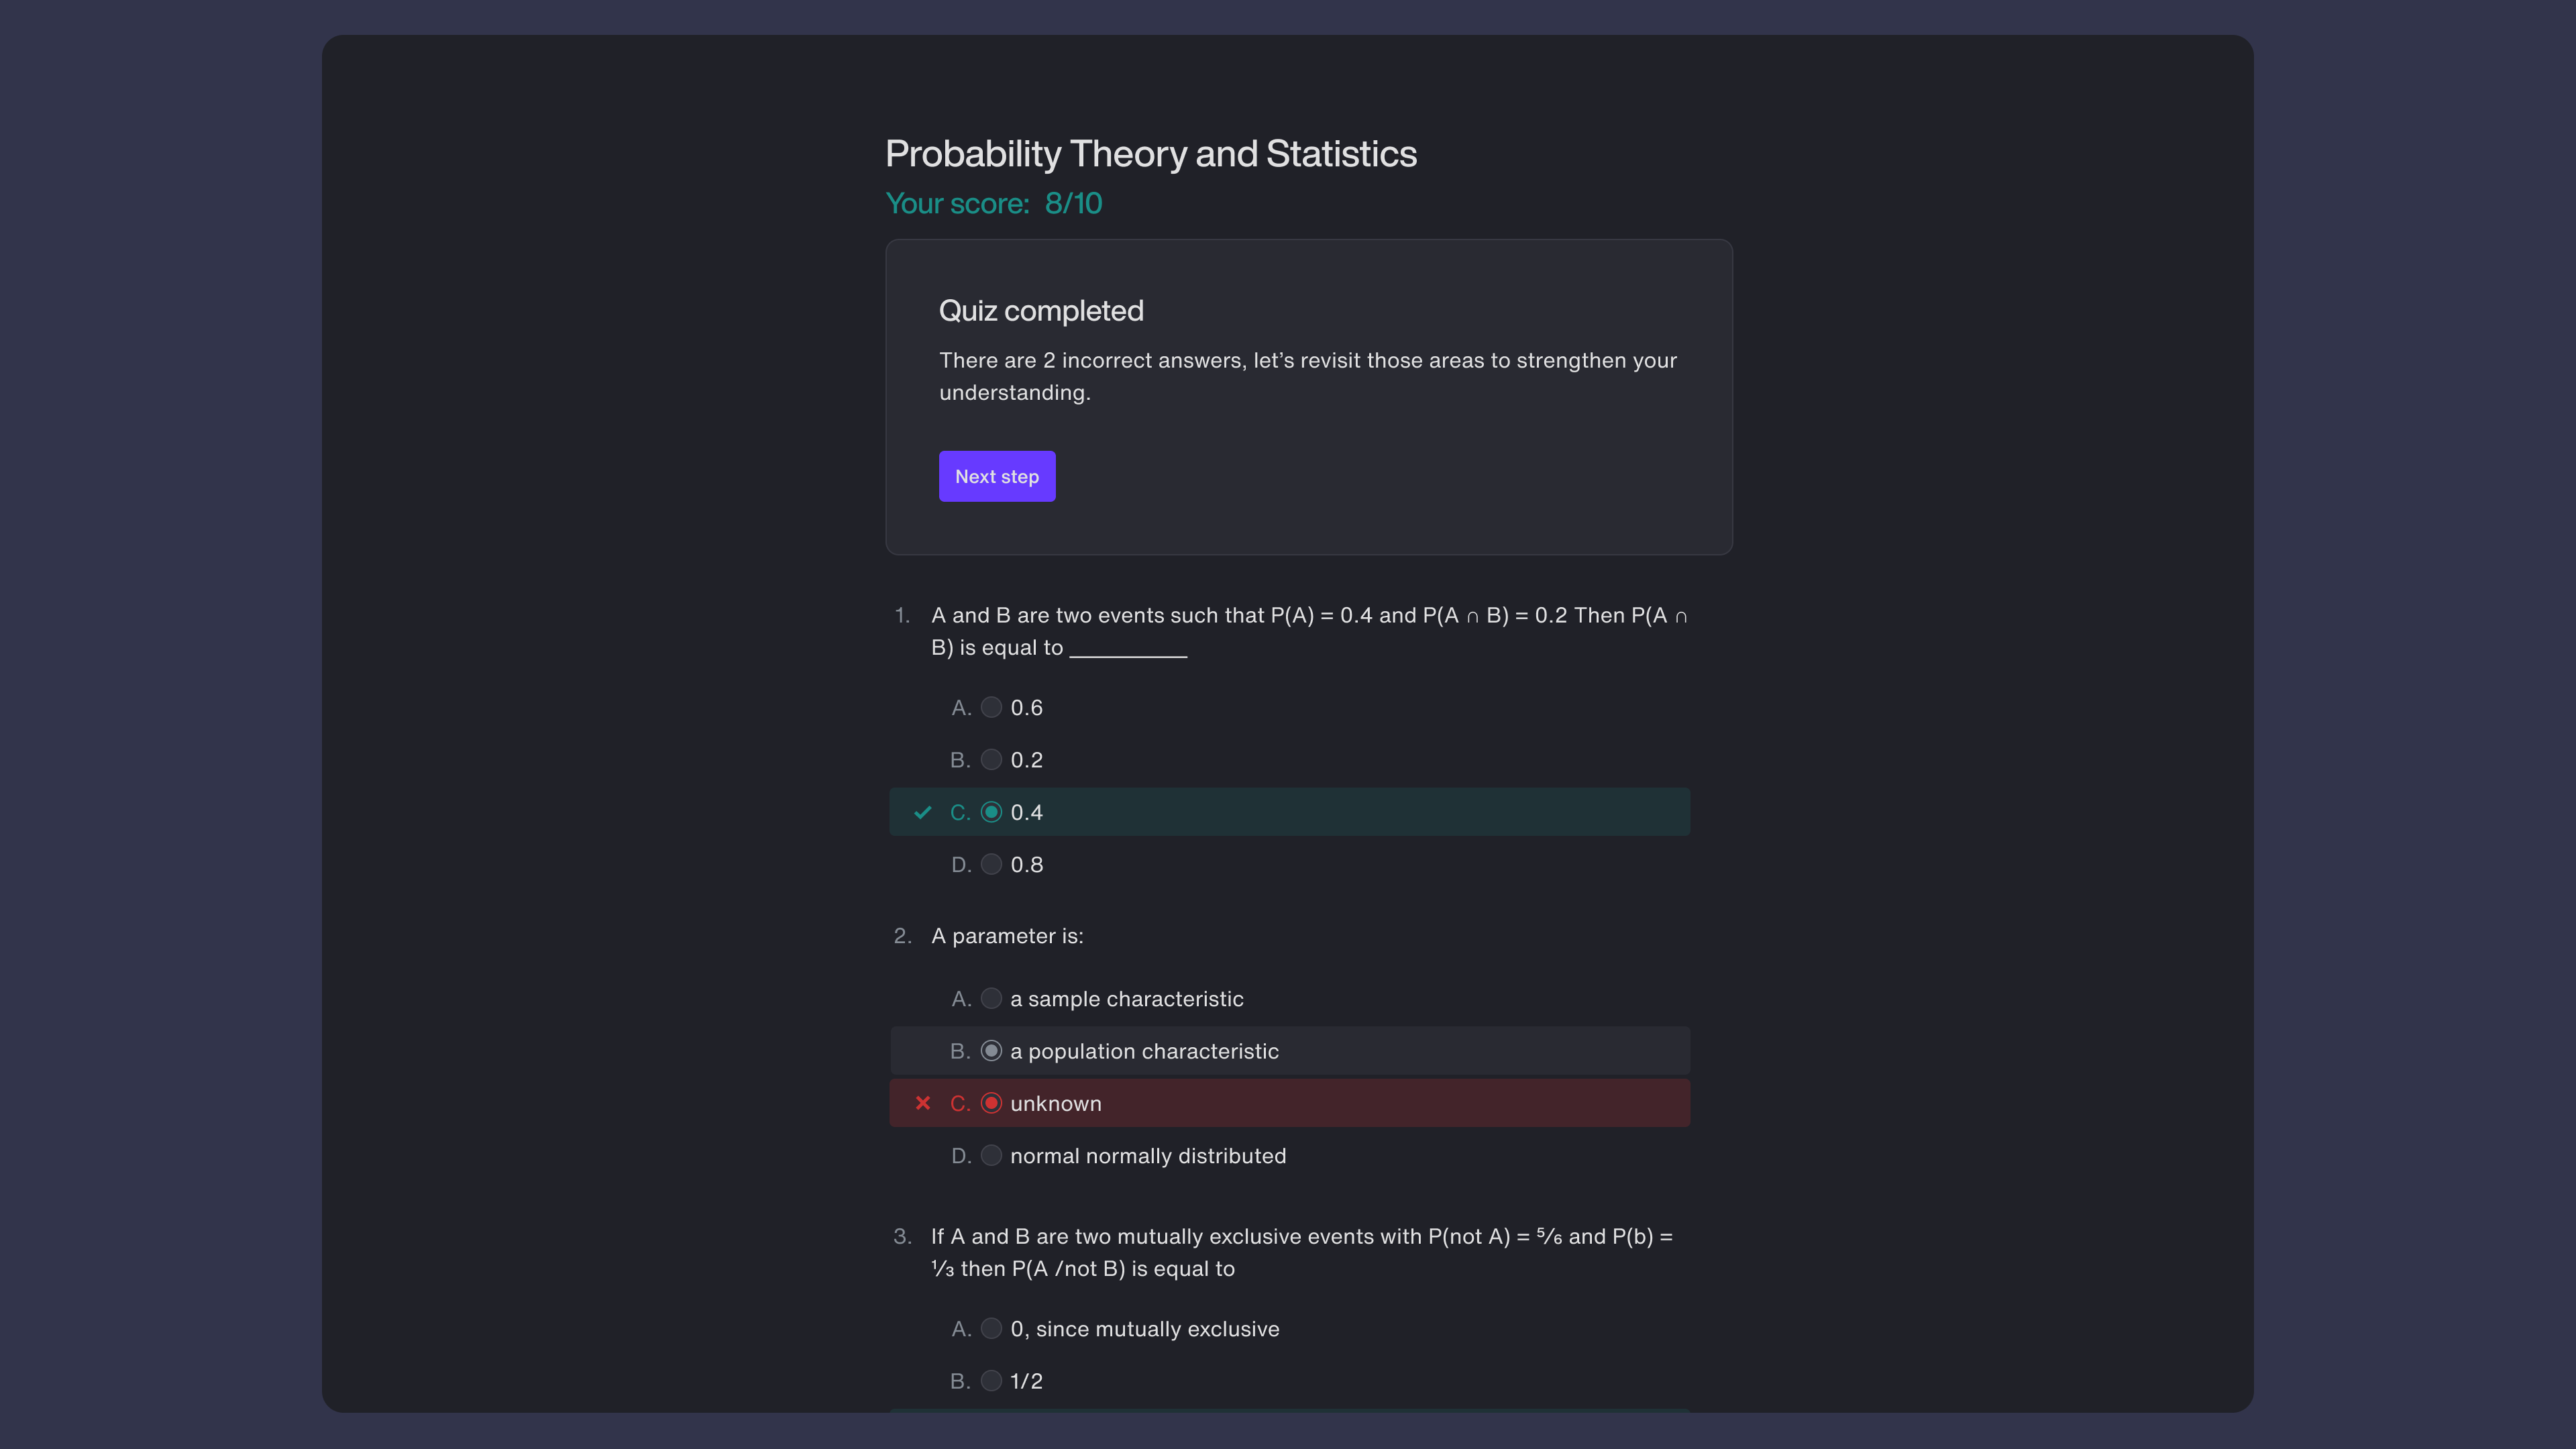The width and height of the screenshot is (2576, 1449).
Task: Click the 'Probability Theory and Statistics' title
Action: 1151,154
